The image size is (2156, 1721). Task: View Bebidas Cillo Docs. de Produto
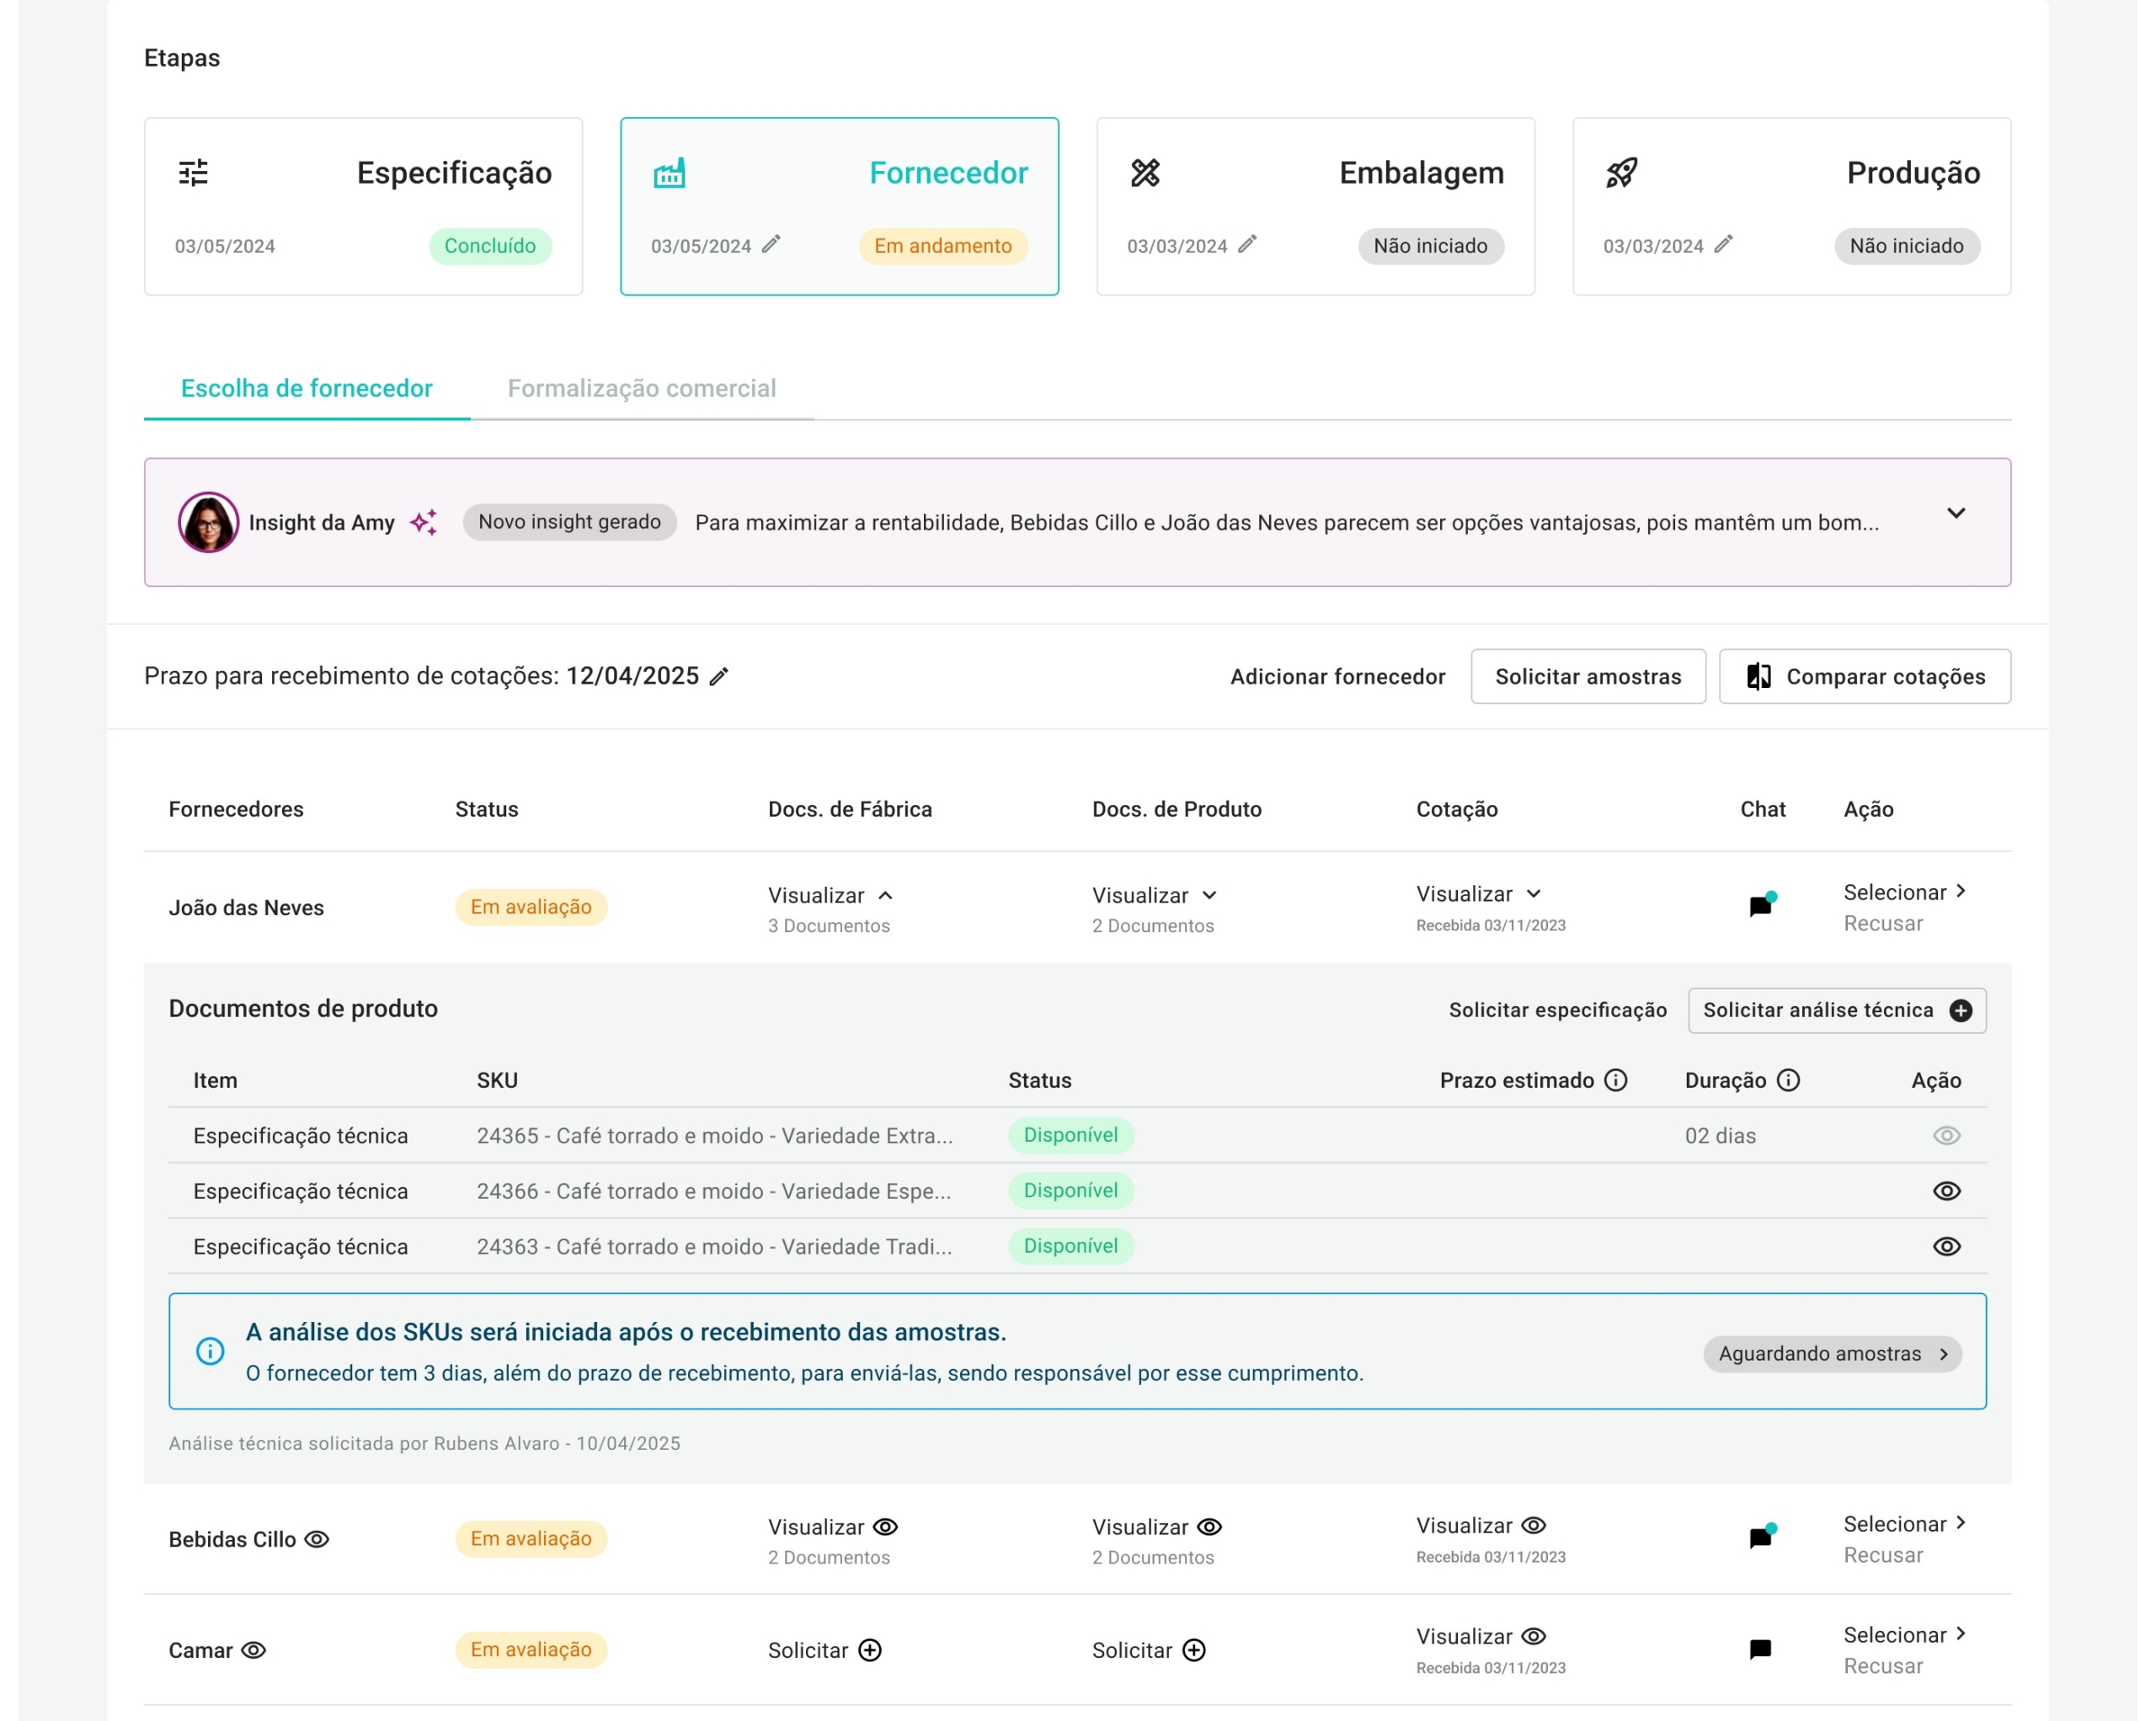point(1156,1527)
